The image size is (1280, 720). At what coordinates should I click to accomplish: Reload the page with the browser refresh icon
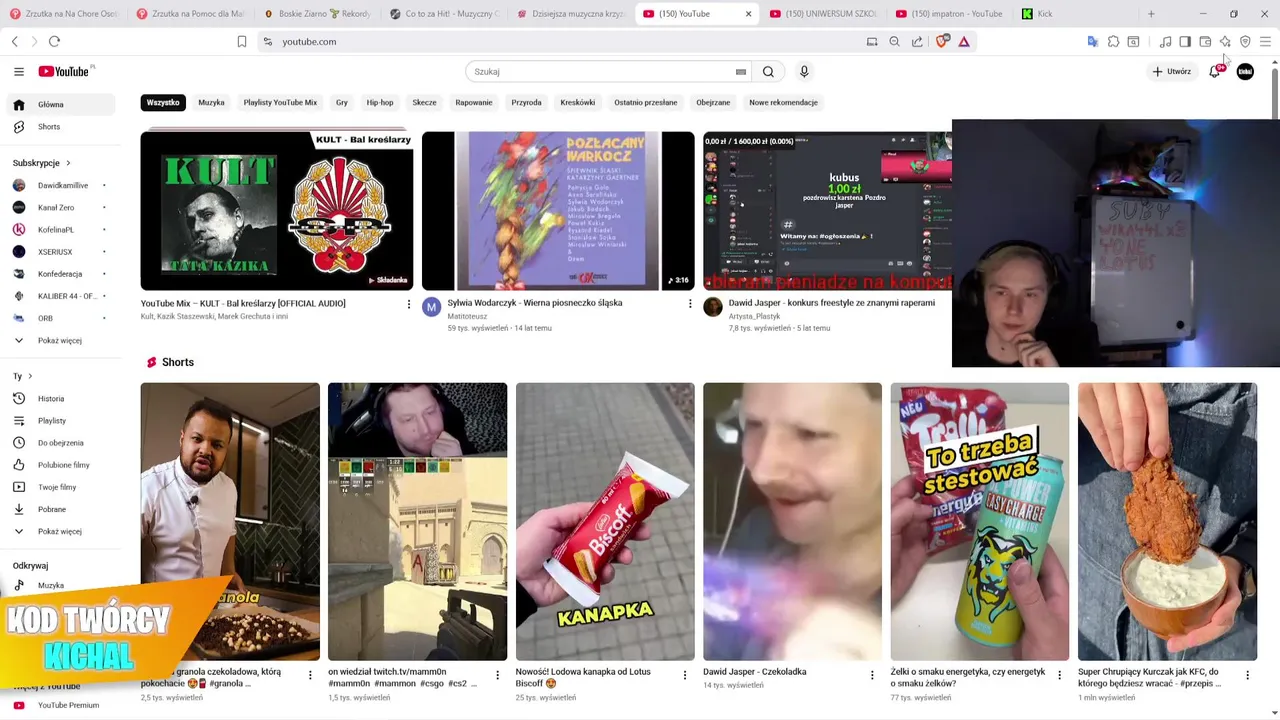(x=54, y=41)
